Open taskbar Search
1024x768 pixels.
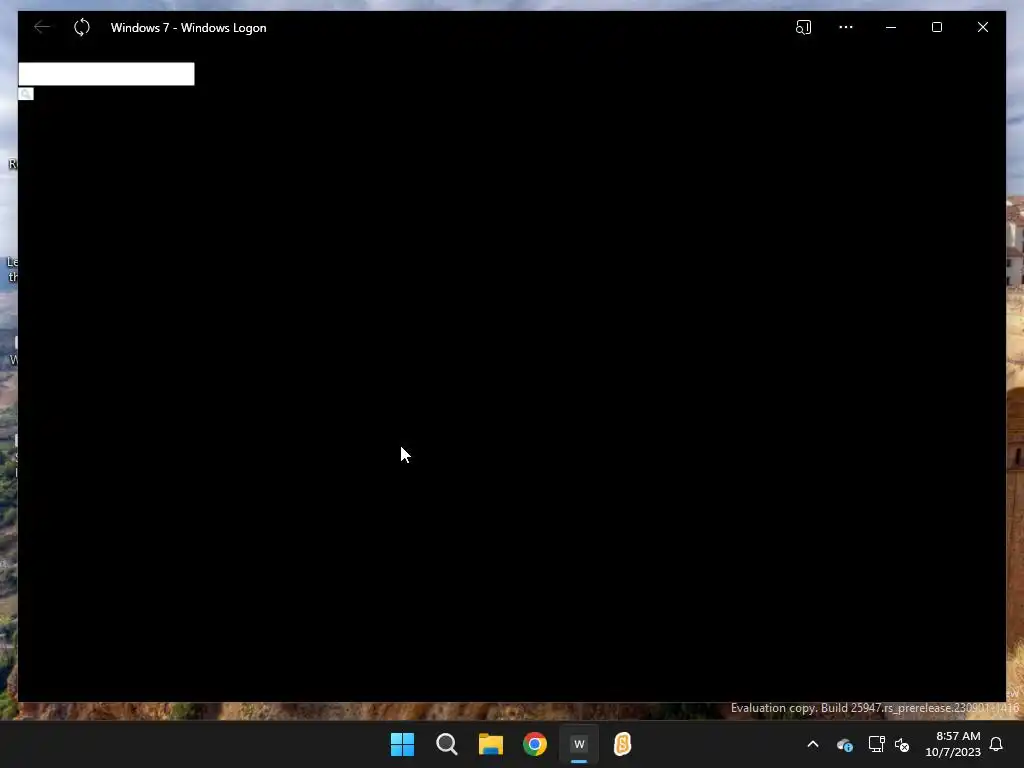[447, 744]
